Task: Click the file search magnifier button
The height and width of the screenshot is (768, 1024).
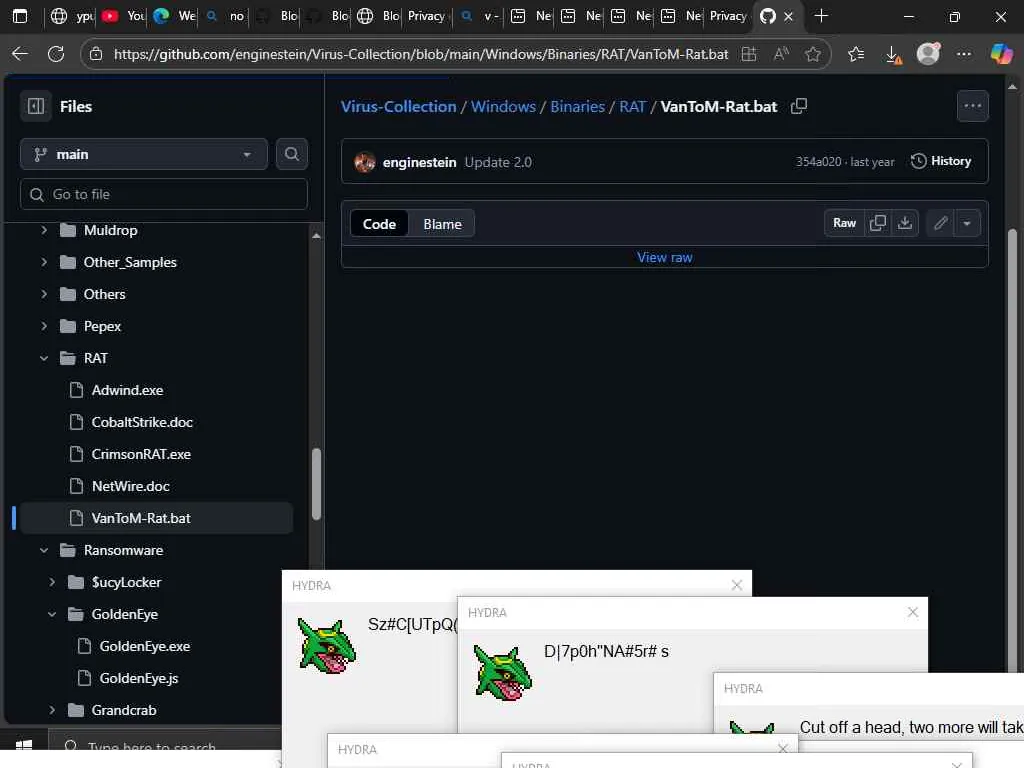Action: 291,154
